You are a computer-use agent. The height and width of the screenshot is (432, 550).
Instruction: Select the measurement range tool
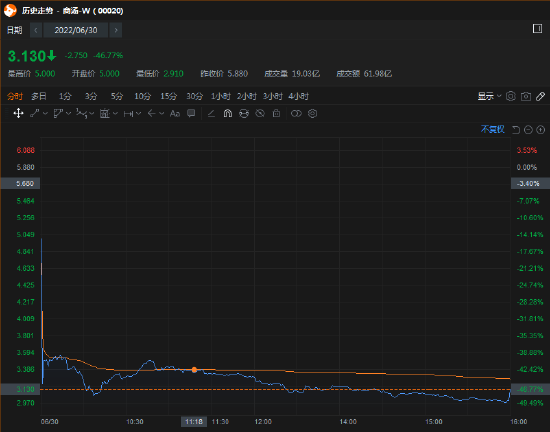pos(105,113)
